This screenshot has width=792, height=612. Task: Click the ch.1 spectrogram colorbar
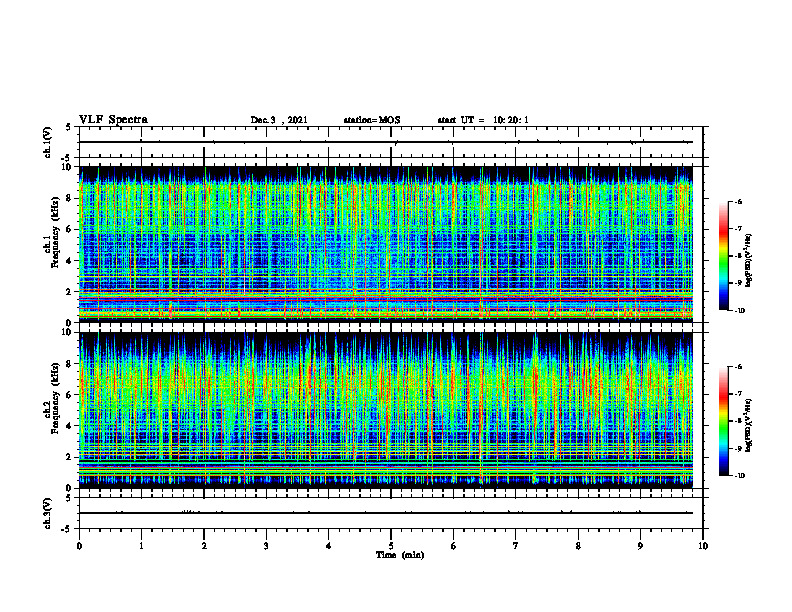(x=723, y=256)
